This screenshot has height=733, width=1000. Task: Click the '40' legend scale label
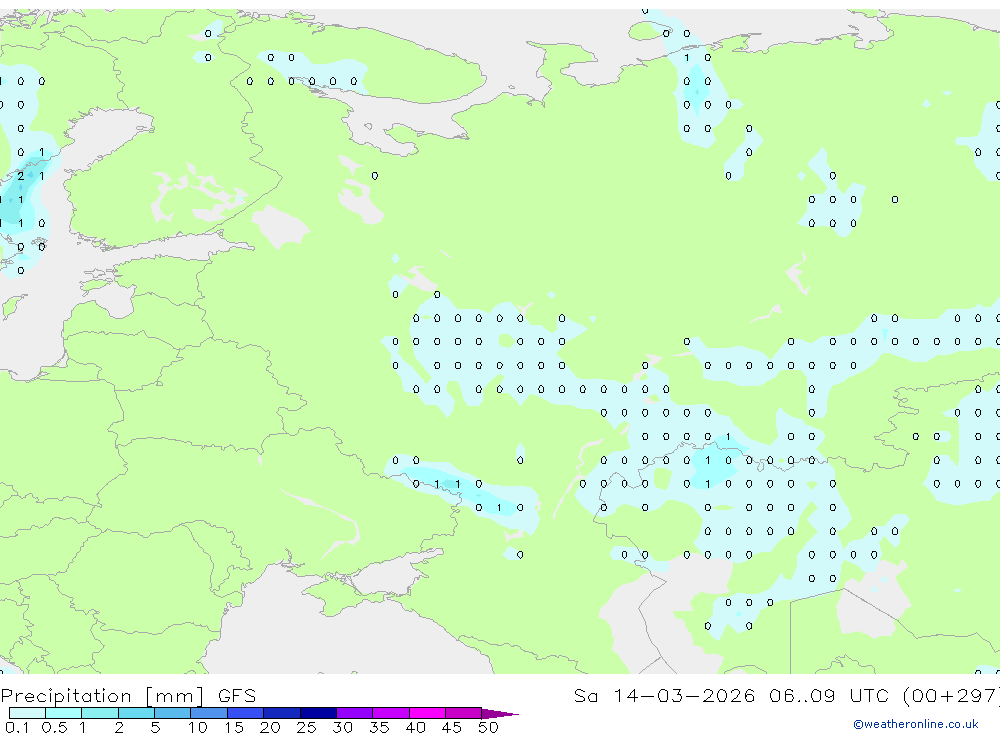(415, 727)
